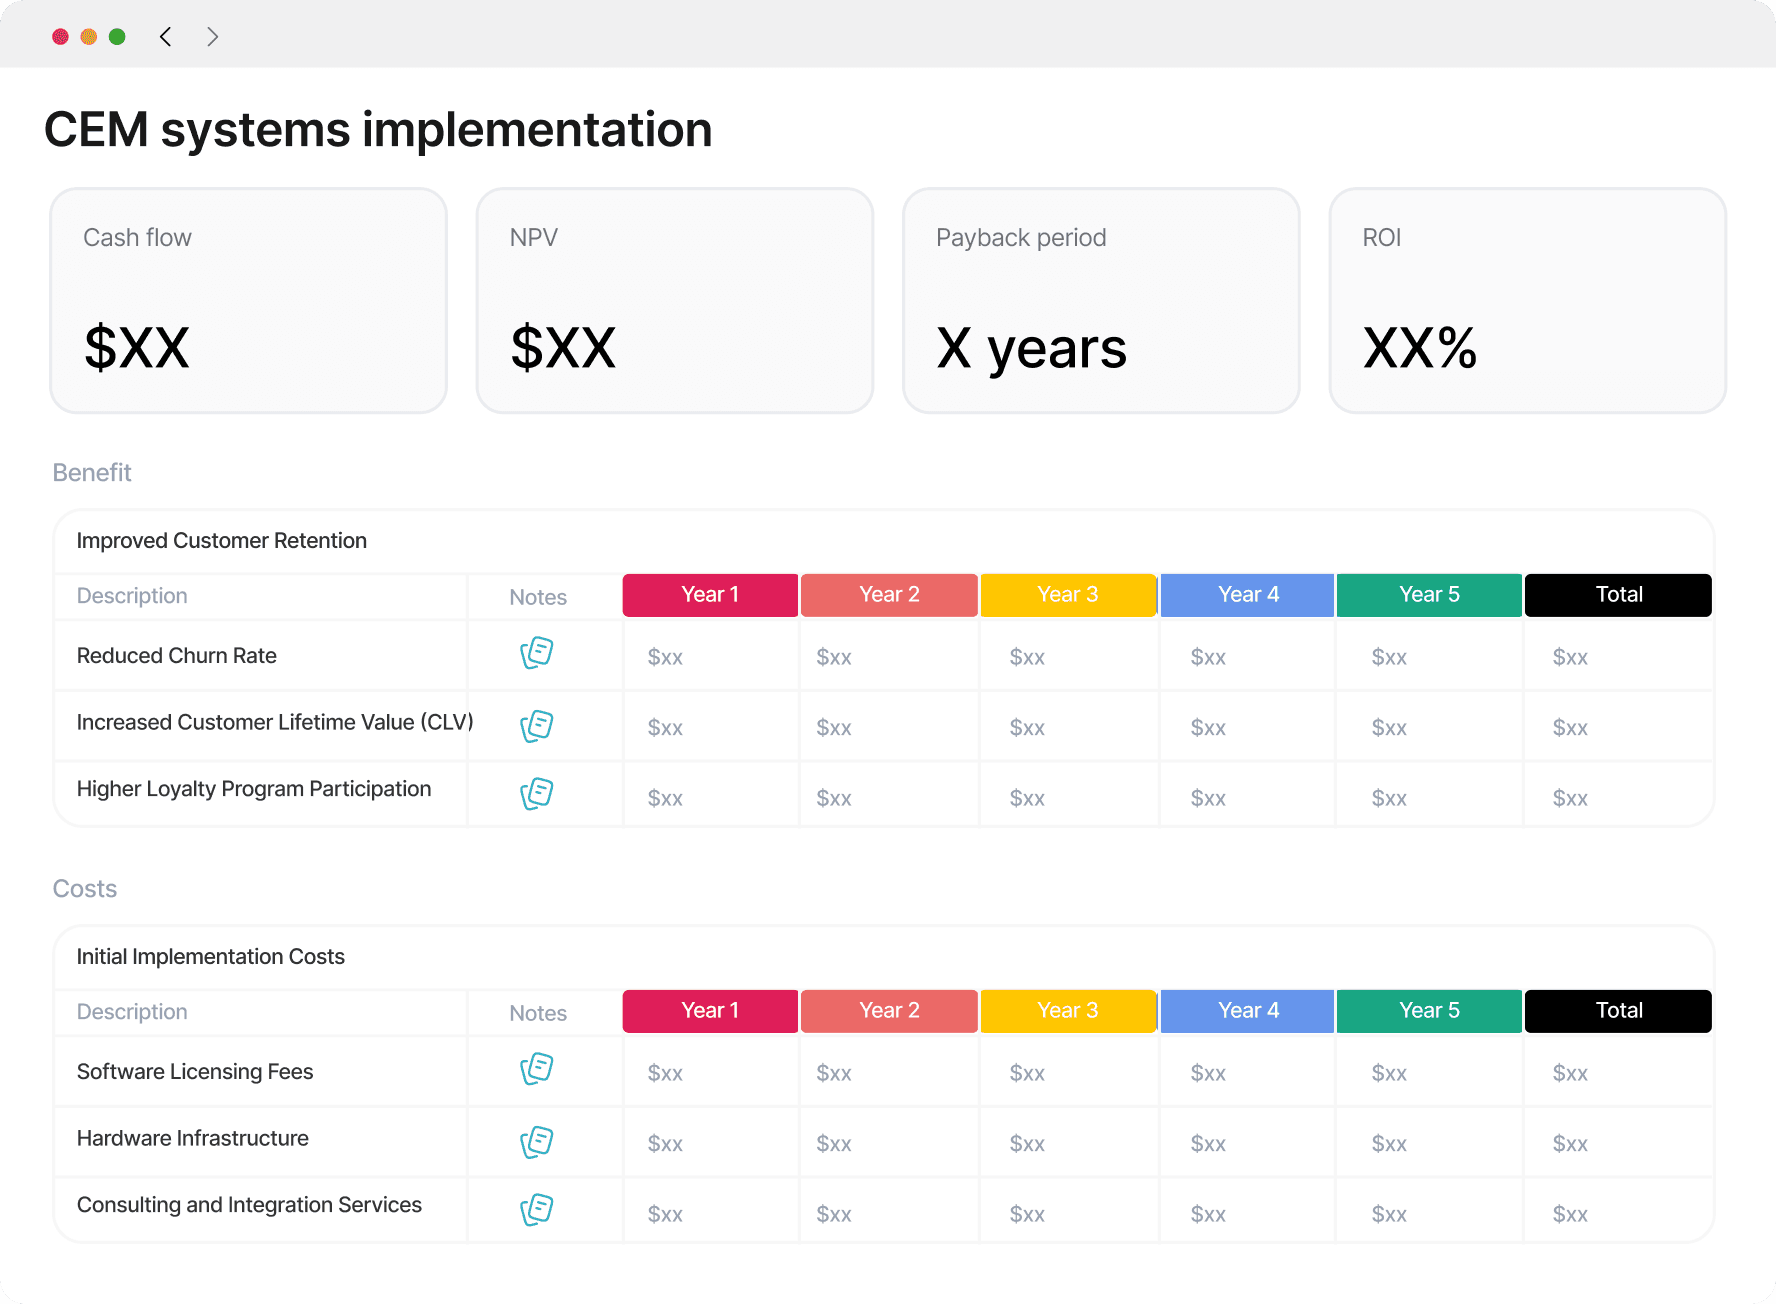Screen dimensions: 1776x1304
Task: Open the Payback period card
Action: pyautogui.click(x=1101, y=300)
